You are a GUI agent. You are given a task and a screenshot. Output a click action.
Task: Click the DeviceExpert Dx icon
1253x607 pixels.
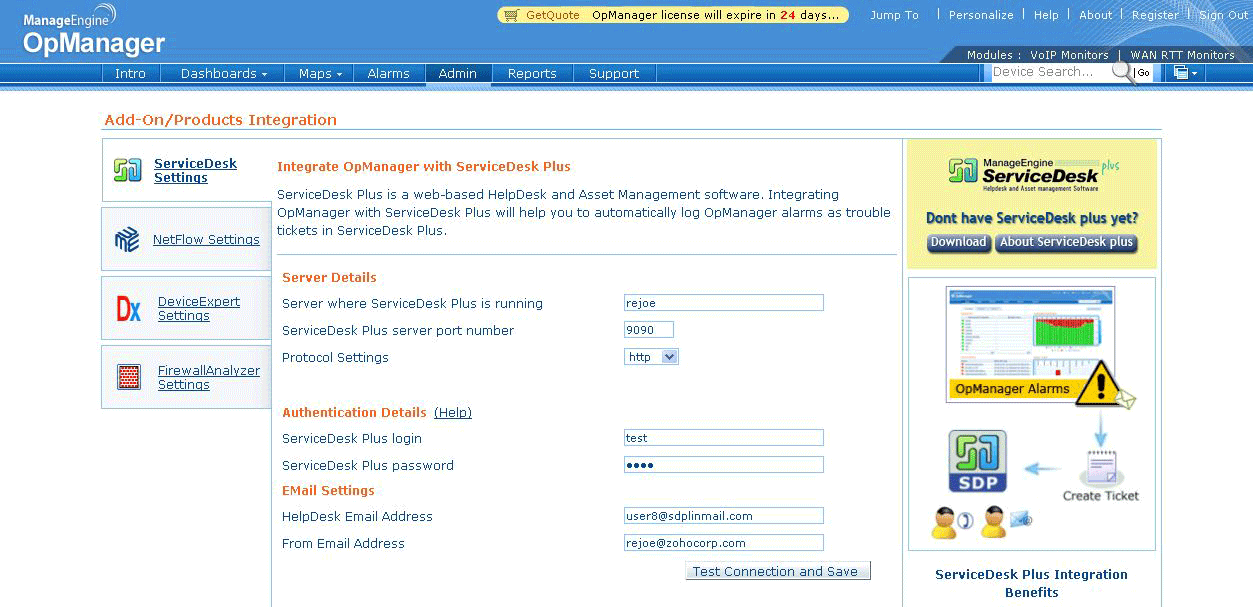(129, 309)
